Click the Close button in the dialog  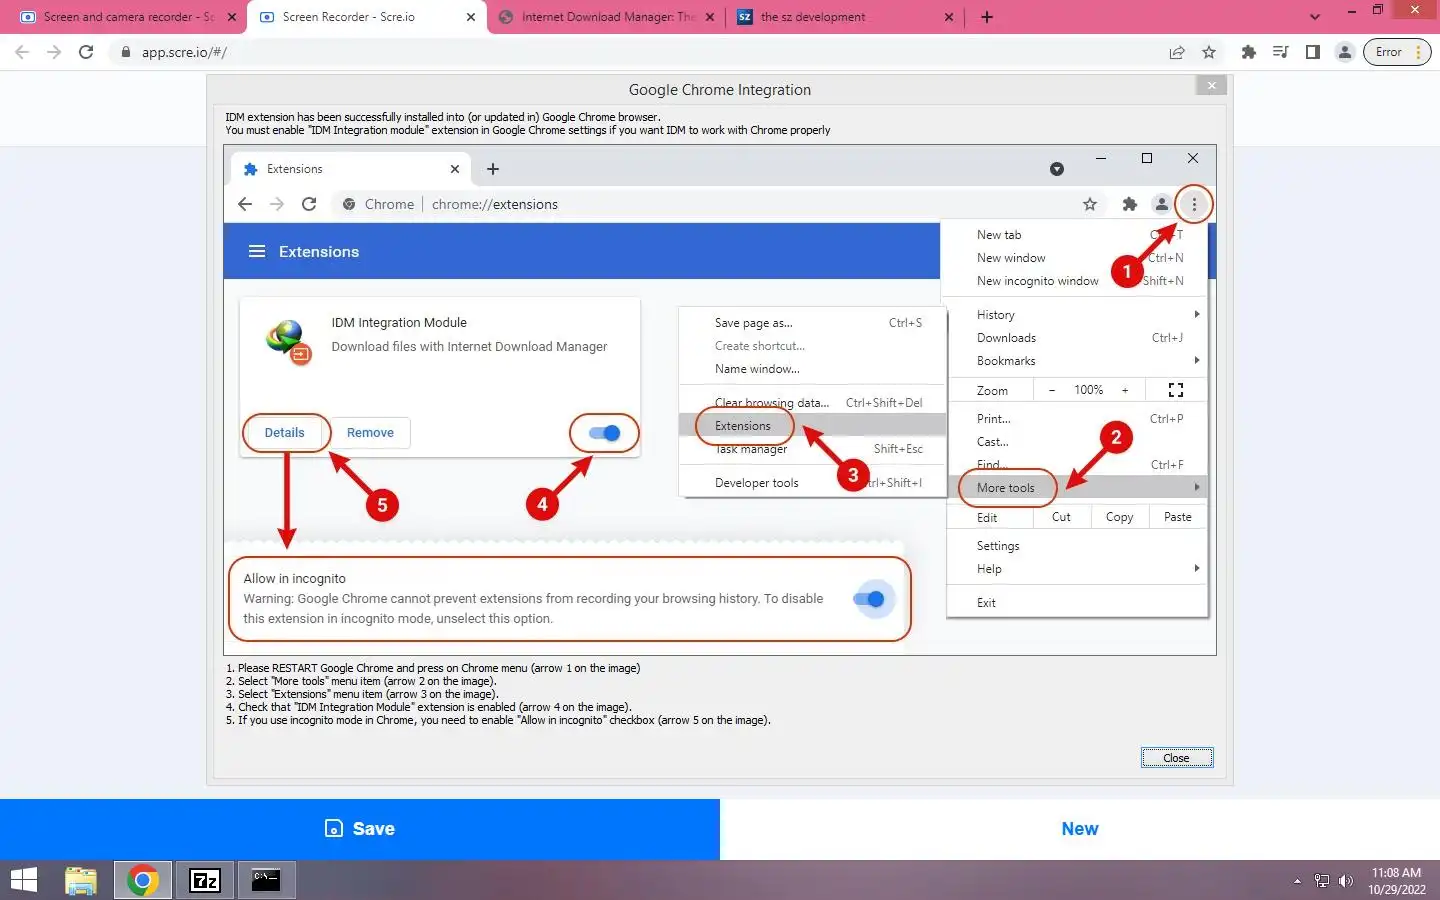point(1177,758)
